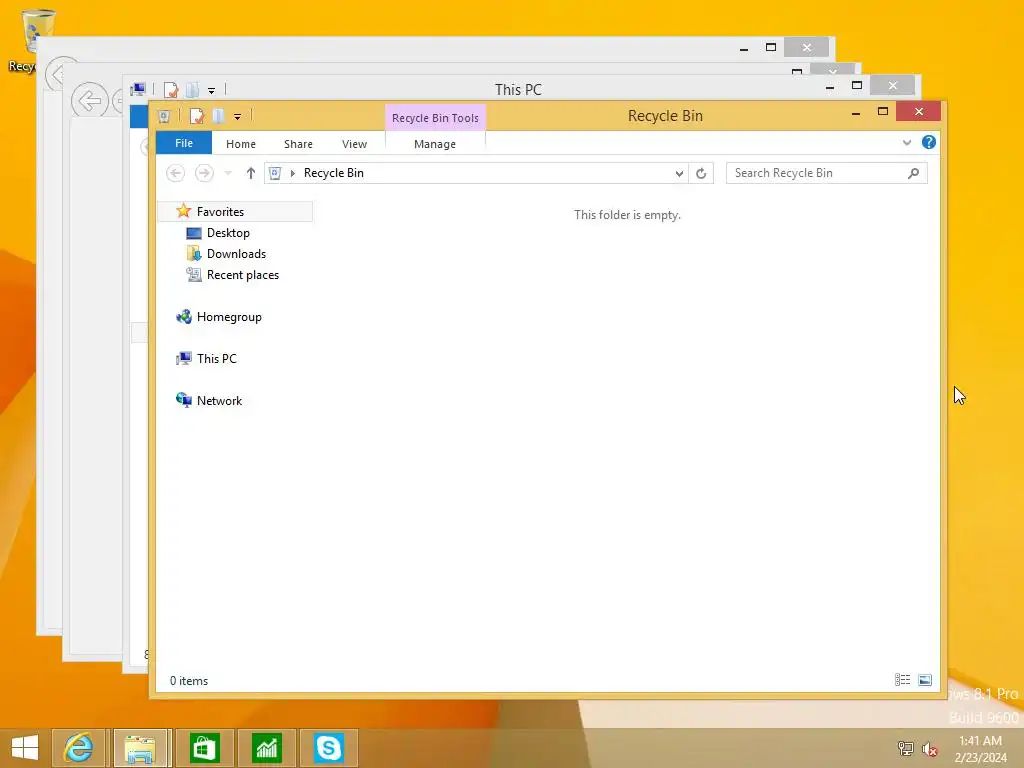Open the quick access dropdown in This PC window
Viewport: 1024px width, 768px height.
click(212, 91)
